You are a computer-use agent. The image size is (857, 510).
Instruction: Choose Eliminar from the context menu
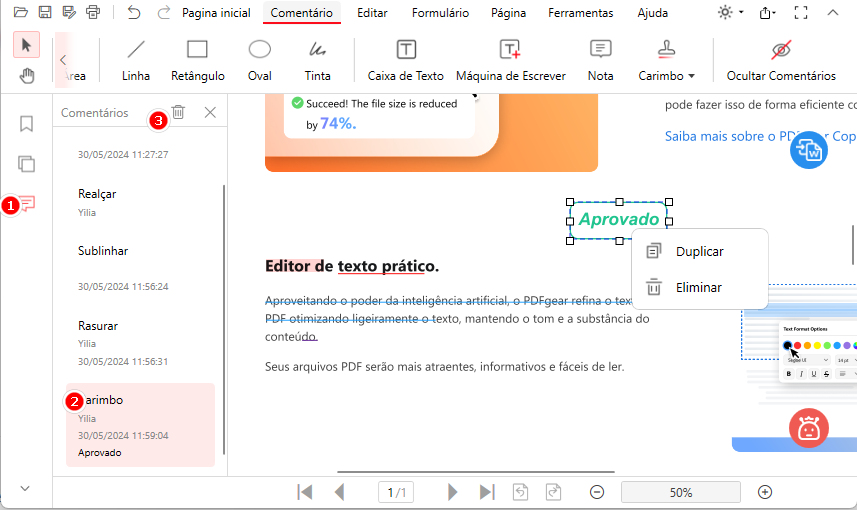(x=700, y=288)
